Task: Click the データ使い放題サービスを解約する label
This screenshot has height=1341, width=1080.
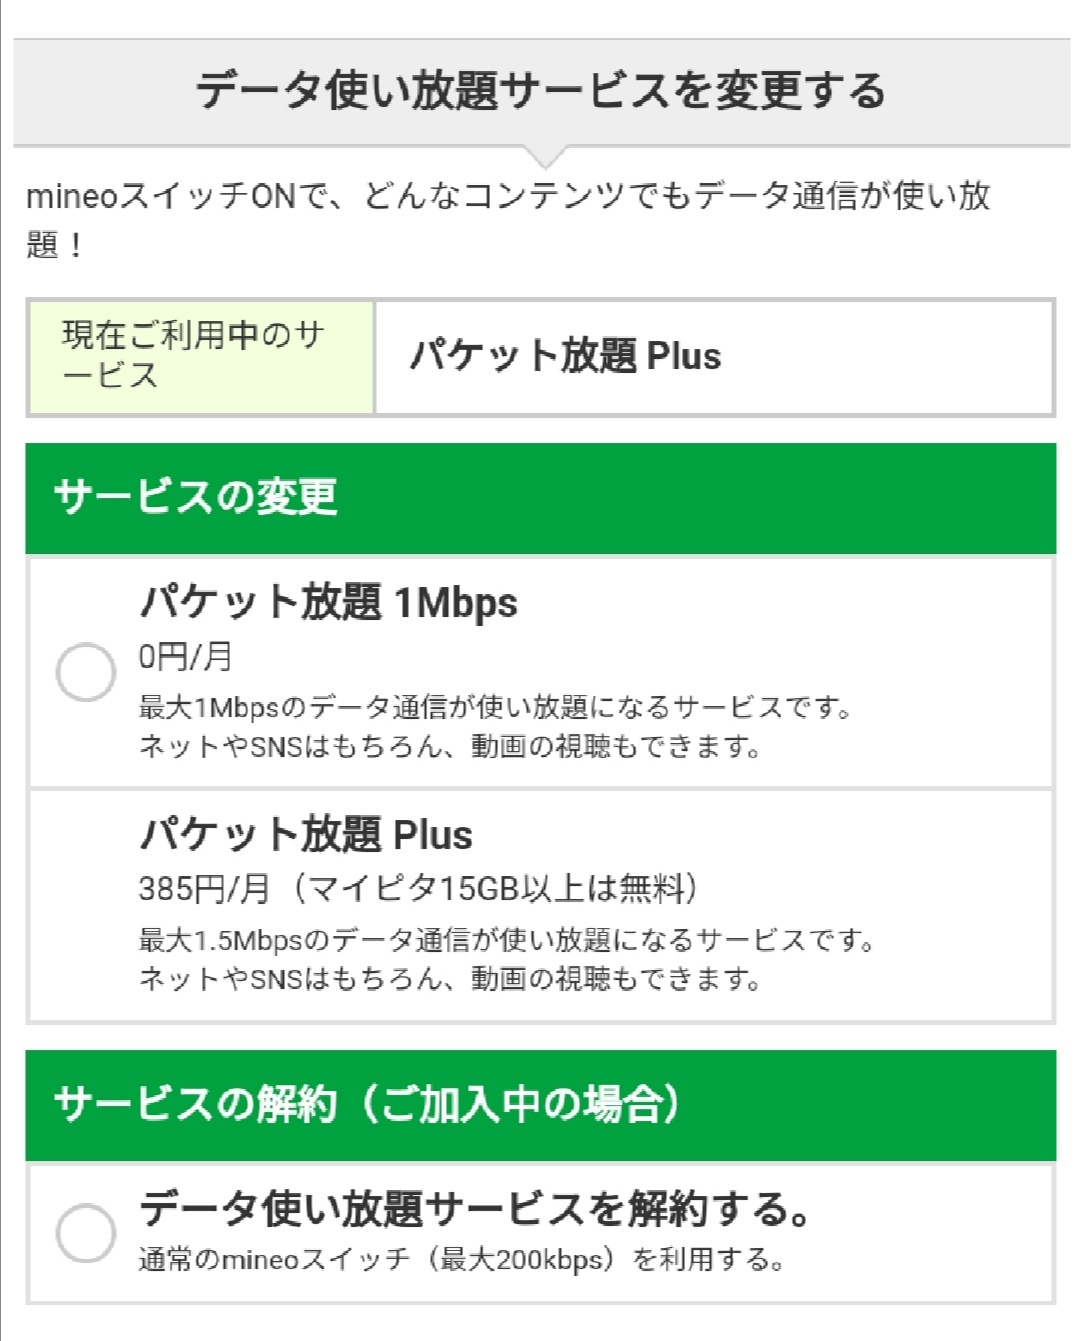Action: click(474, 1209)
